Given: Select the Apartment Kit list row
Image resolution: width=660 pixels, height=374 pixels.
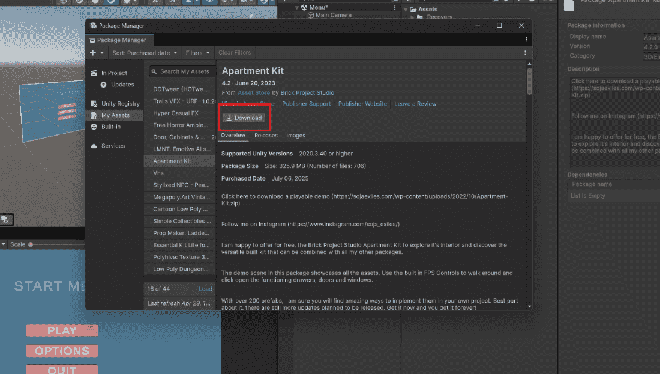Looking at the screenshot, I should [180, 161].
